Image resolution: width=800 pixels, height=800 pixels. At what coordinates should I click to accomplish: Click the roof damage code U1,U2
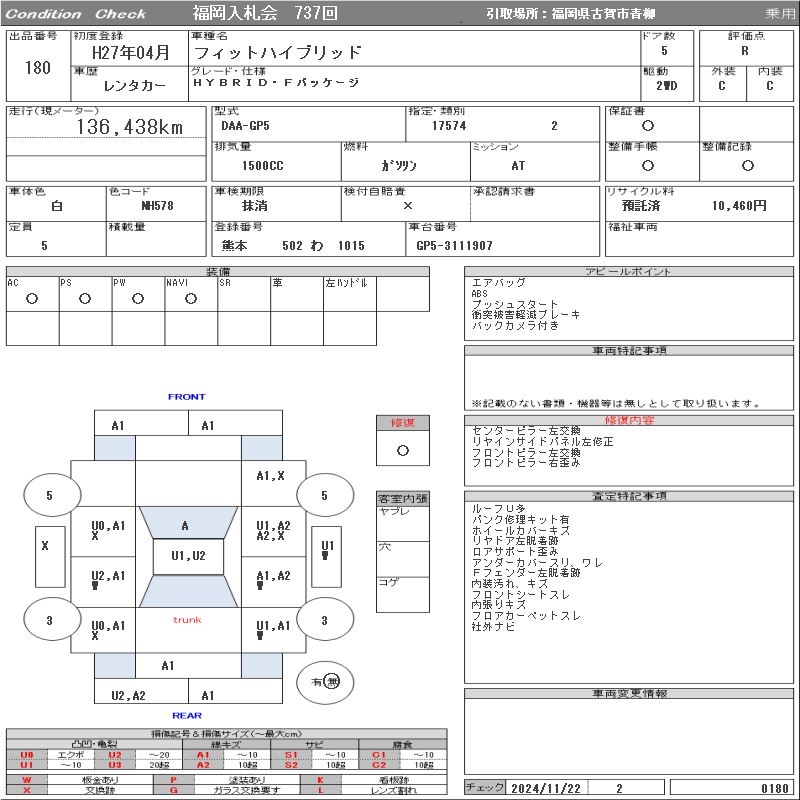tap(188, 556)
